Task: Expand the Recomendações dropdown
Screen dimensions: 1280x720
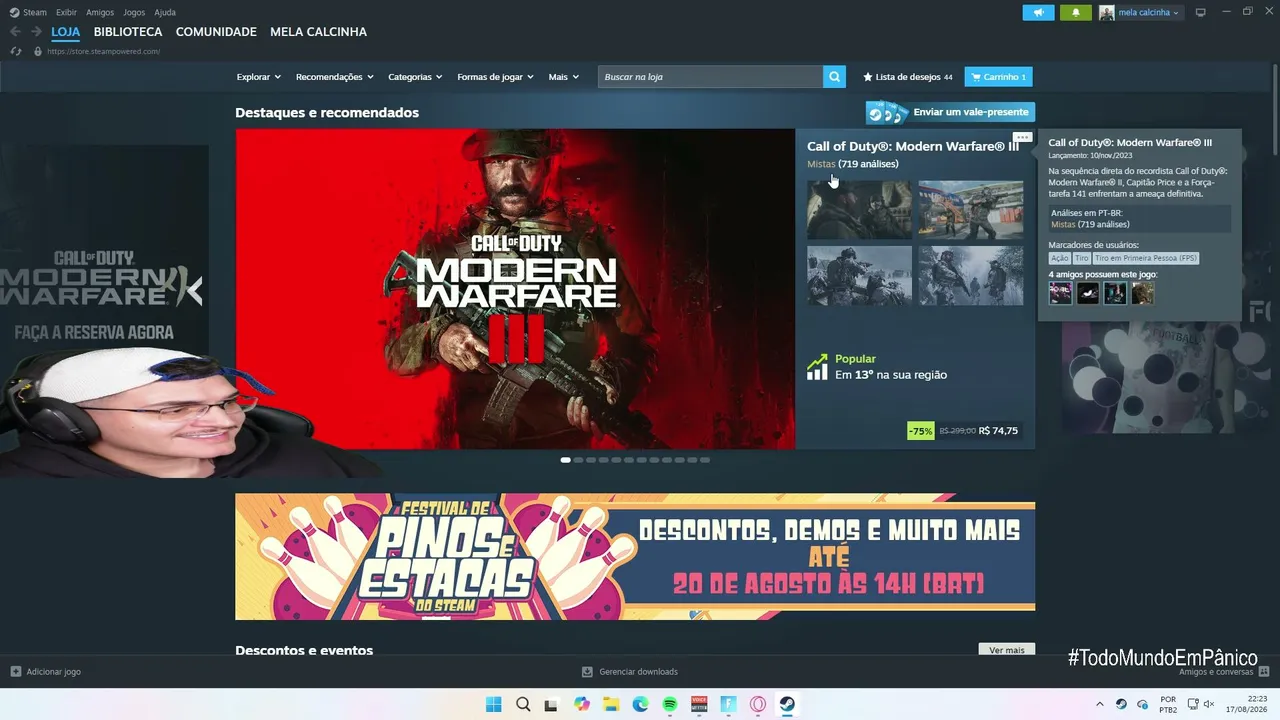Action: click(335, 77)
